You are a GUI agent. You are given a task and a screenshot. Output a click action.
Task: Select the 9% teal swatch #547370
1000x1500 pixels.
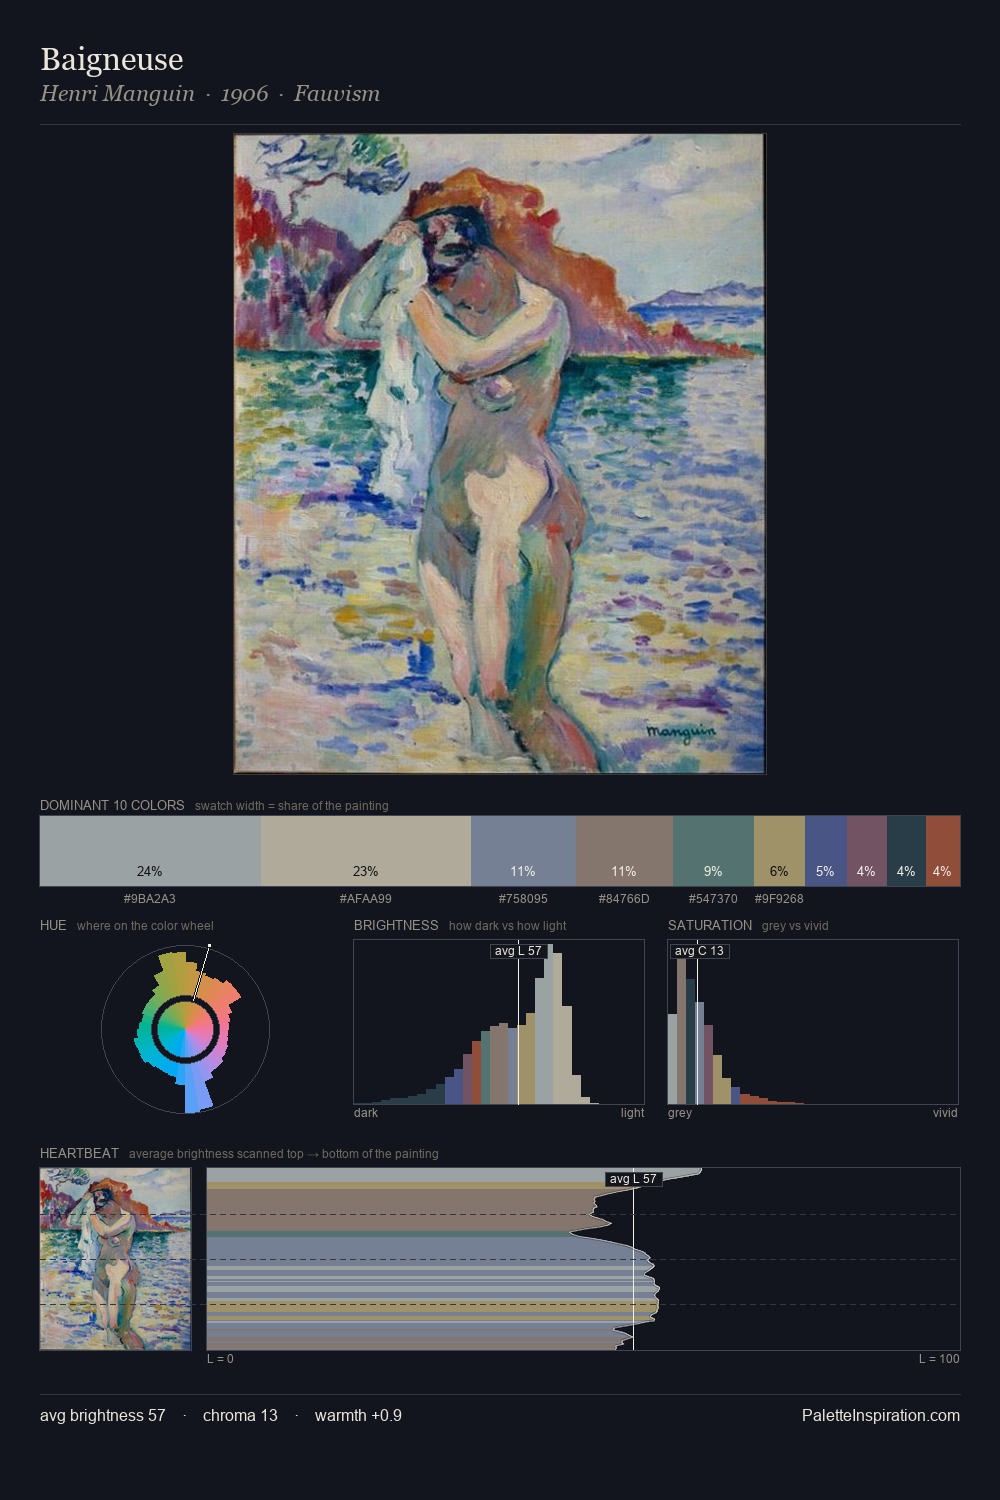pos(713,851)
